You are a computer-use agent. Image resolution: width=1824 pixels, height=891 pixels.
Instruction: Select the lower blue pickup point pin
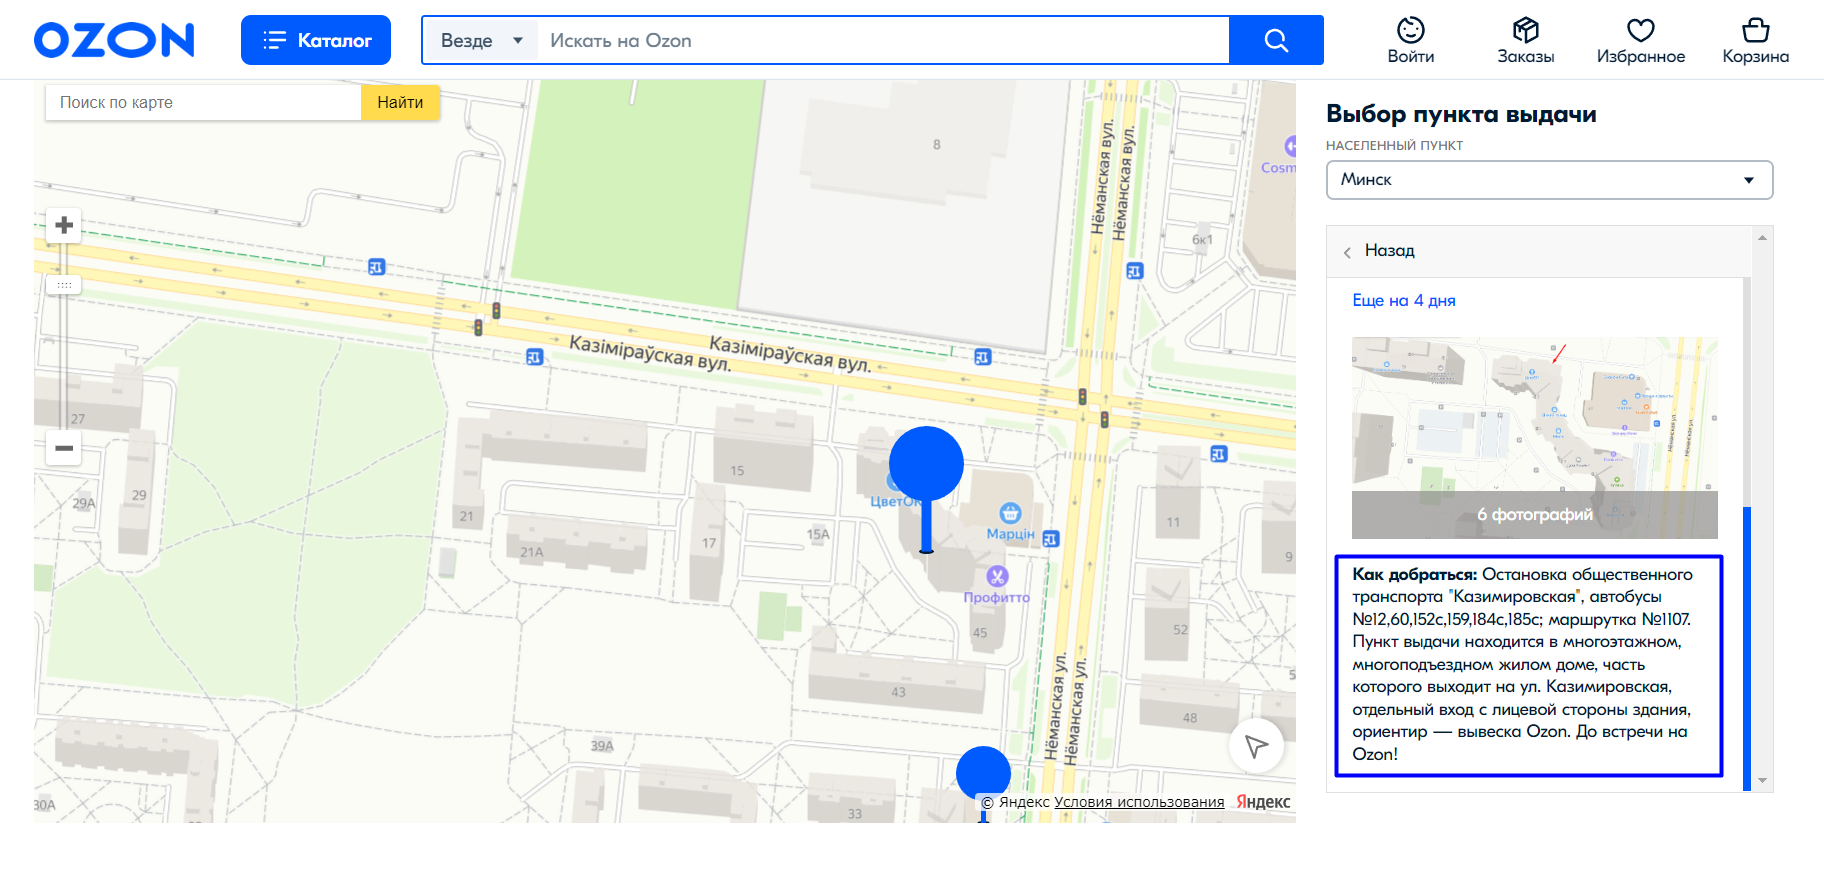click(983, 774)
